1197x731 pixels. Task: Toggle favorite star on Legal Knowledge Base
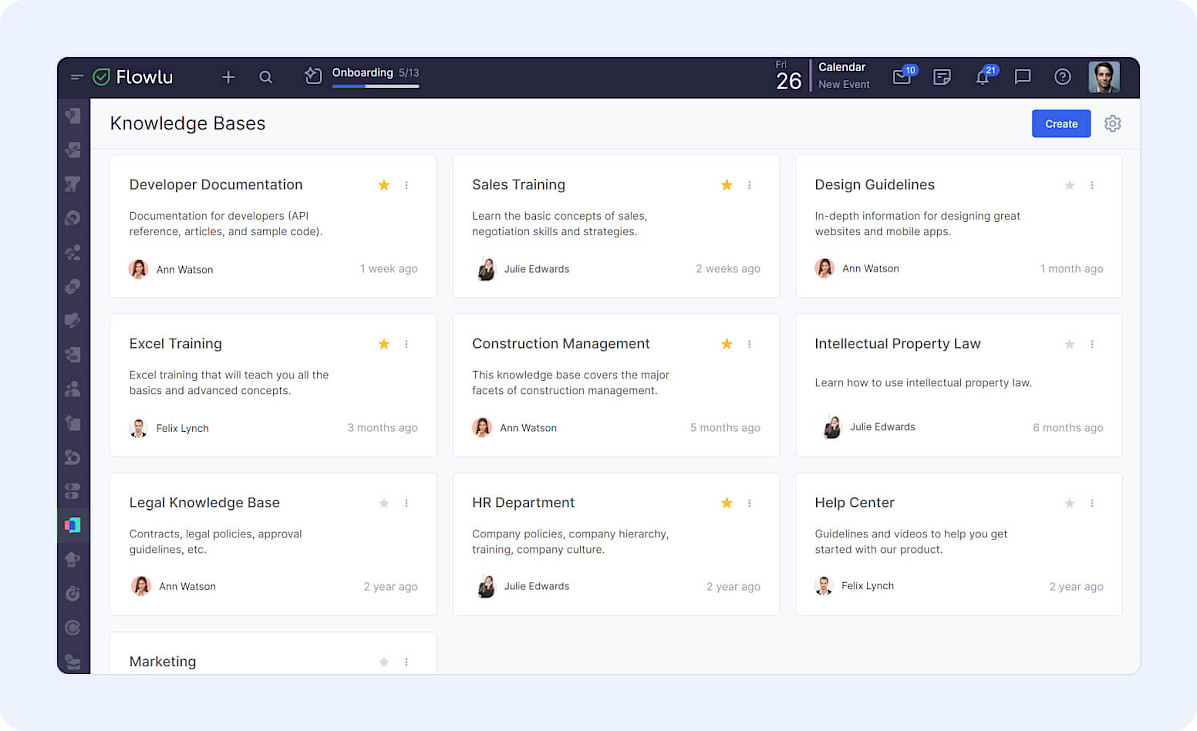tap(384, 503)
